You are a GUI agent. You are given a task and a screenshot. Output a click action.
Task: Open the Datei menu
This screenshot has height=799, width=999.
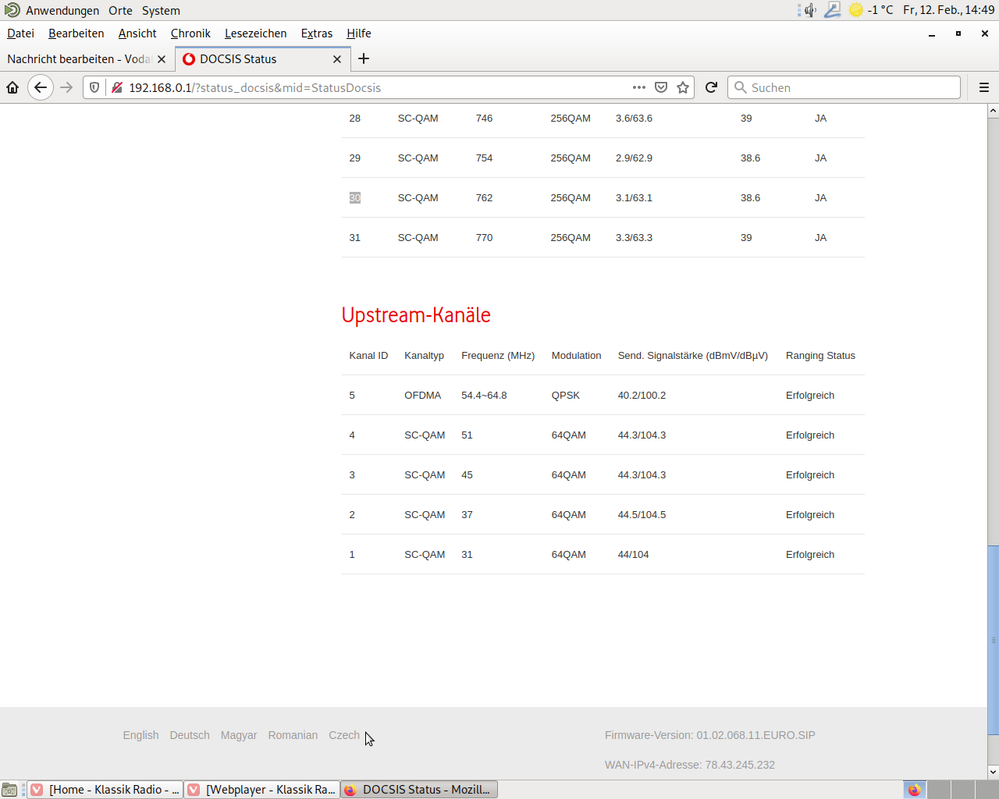(20, 33)
